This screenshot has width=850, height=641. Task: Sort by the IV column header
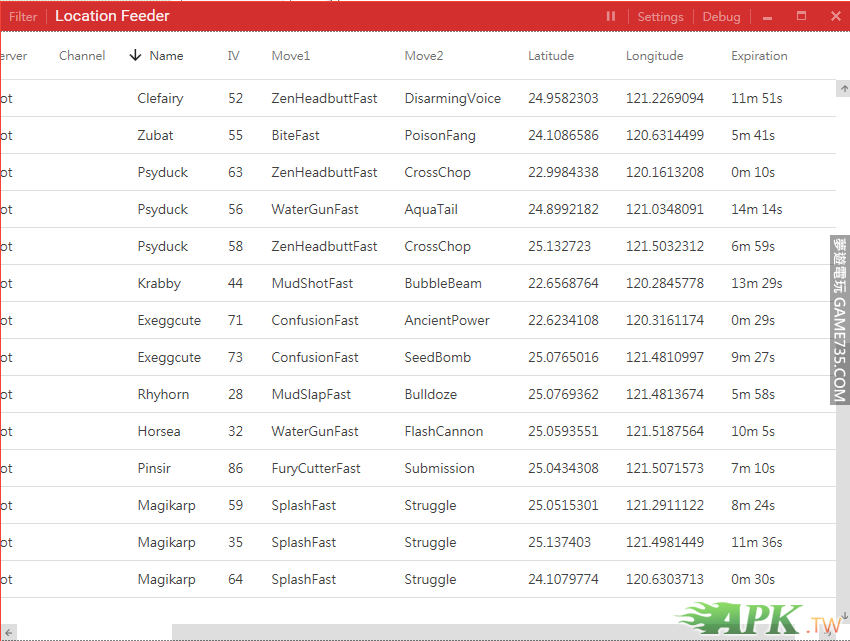coord(234,55)
